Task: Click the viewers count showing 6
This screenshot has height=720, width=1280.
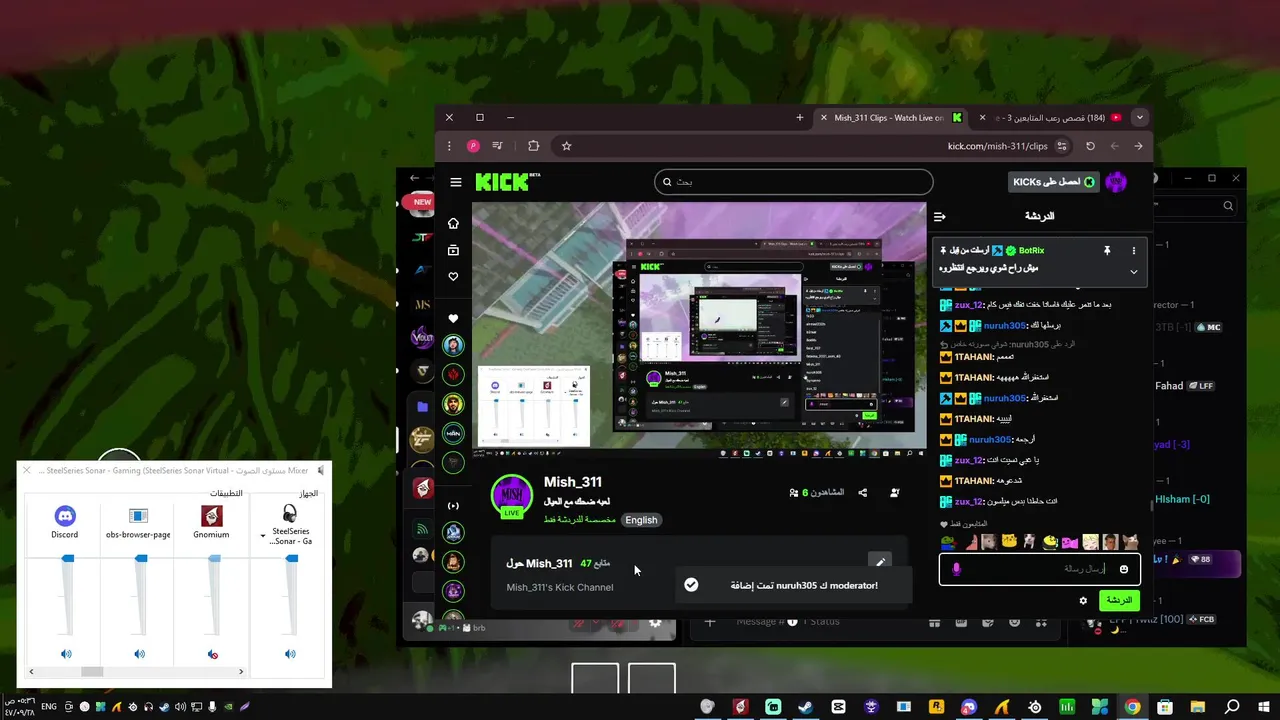Action: coord(817,492)
